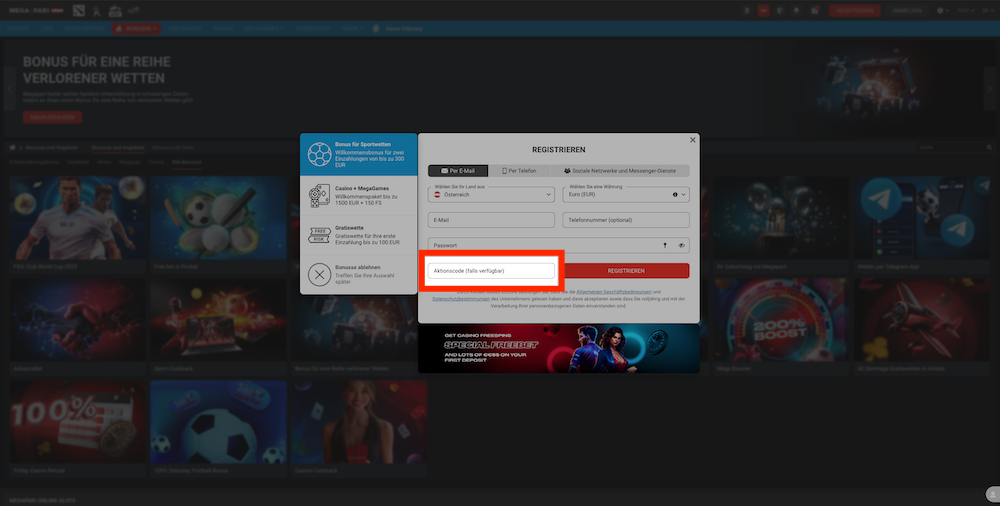Click the Bonusse ablehnen circled X
This screenshot has height=506, width=1000.
click(x=319, y=274)
